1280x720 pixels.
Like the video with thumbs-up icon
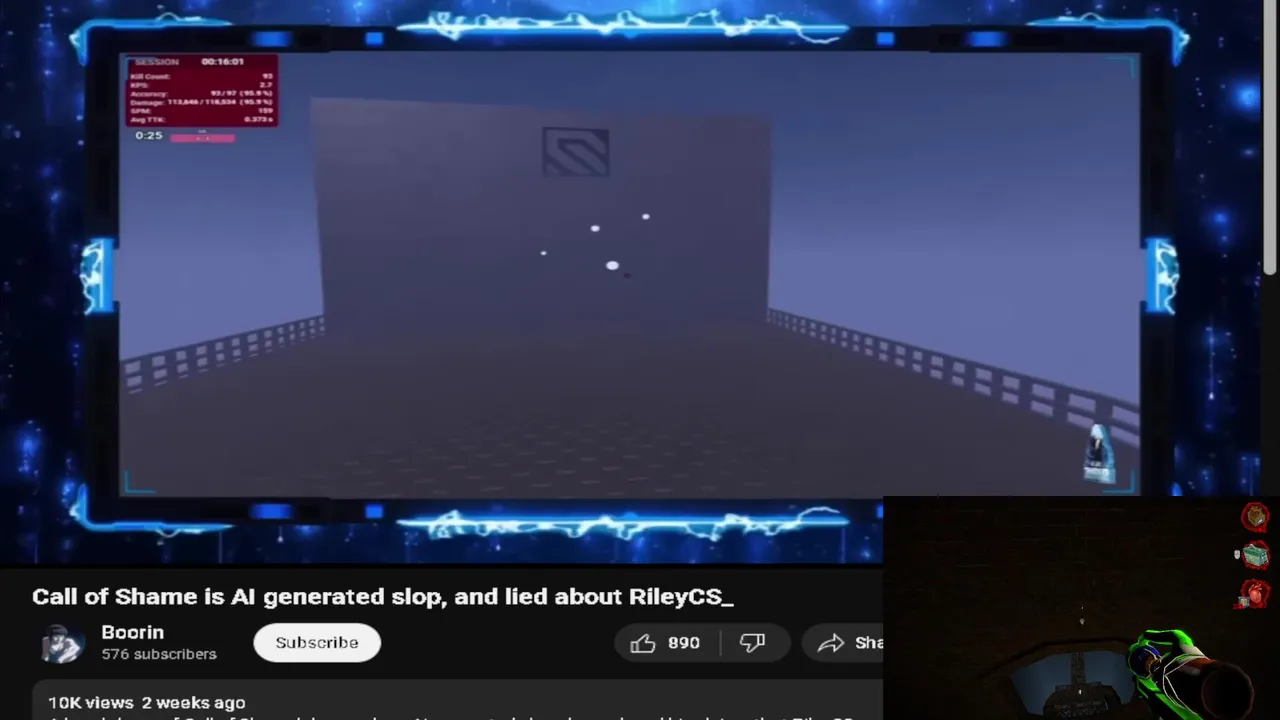(x=665, y=643)
